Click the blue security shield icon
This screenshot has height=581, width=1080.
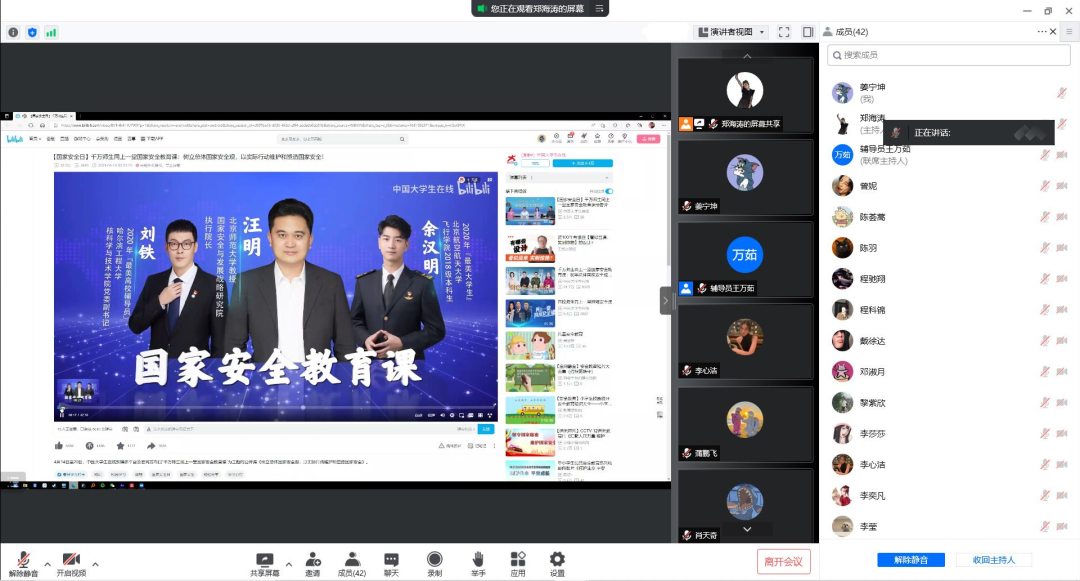tap(32, 32)
